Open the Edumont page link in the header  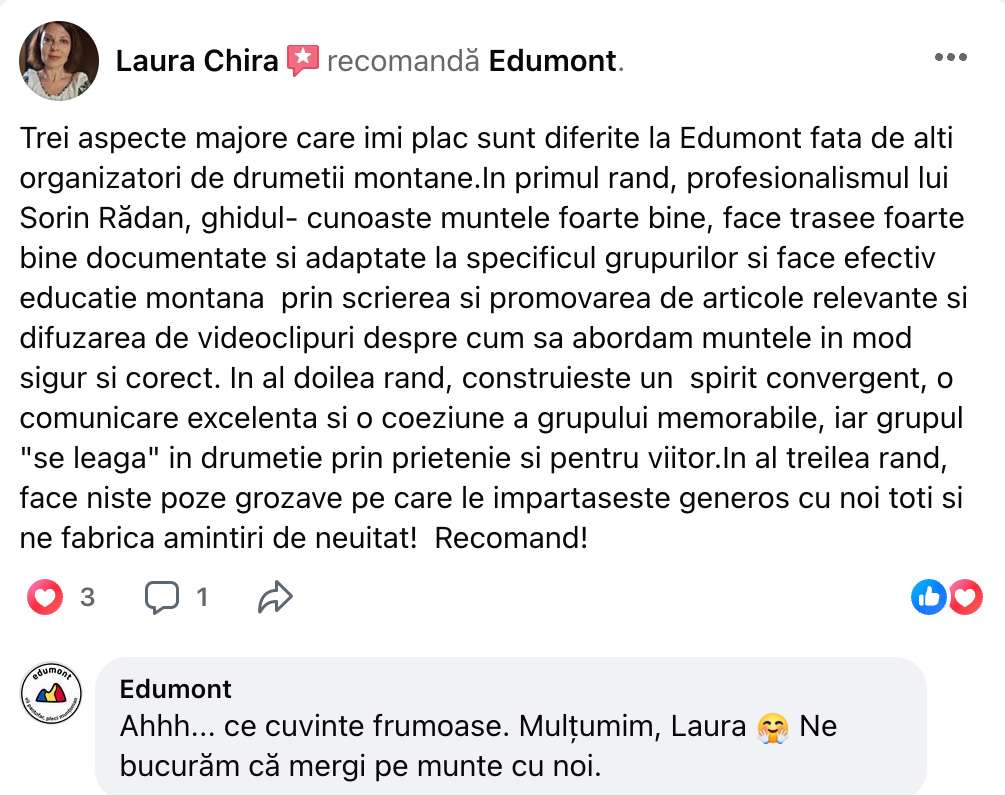[x=552, y=62]
